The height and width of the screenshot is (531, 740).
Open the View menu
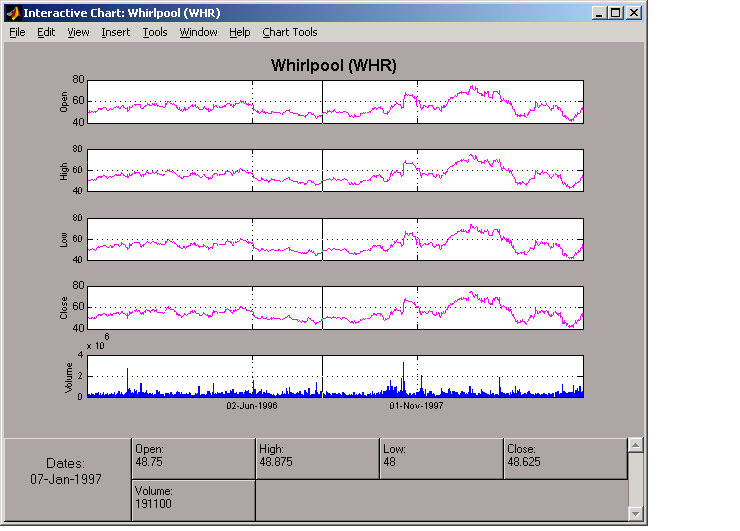[x=78, y=32]
